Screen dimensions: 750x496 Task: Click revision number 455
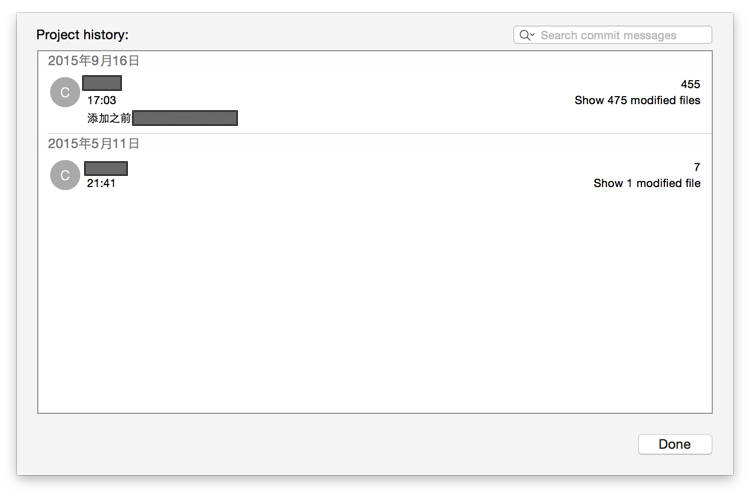click(690, 85)
